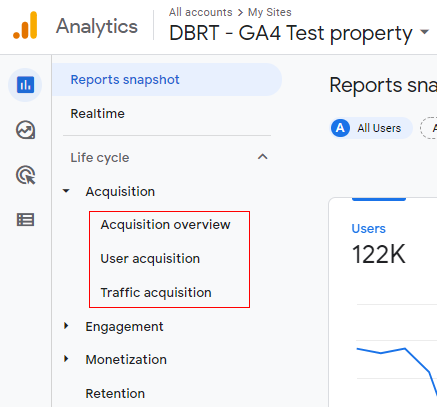Collapse the Acquisition tree arrow
The width and height of the screenshot is (437, 407).
click(x=66, y=191)
